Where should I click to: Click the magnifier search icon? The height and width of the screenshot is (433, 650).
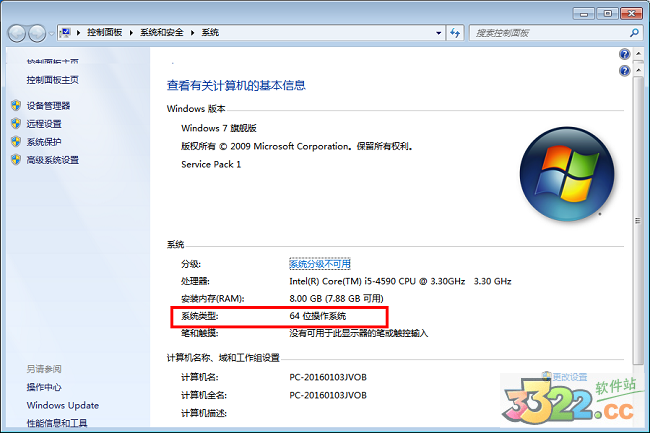point(634,33)
